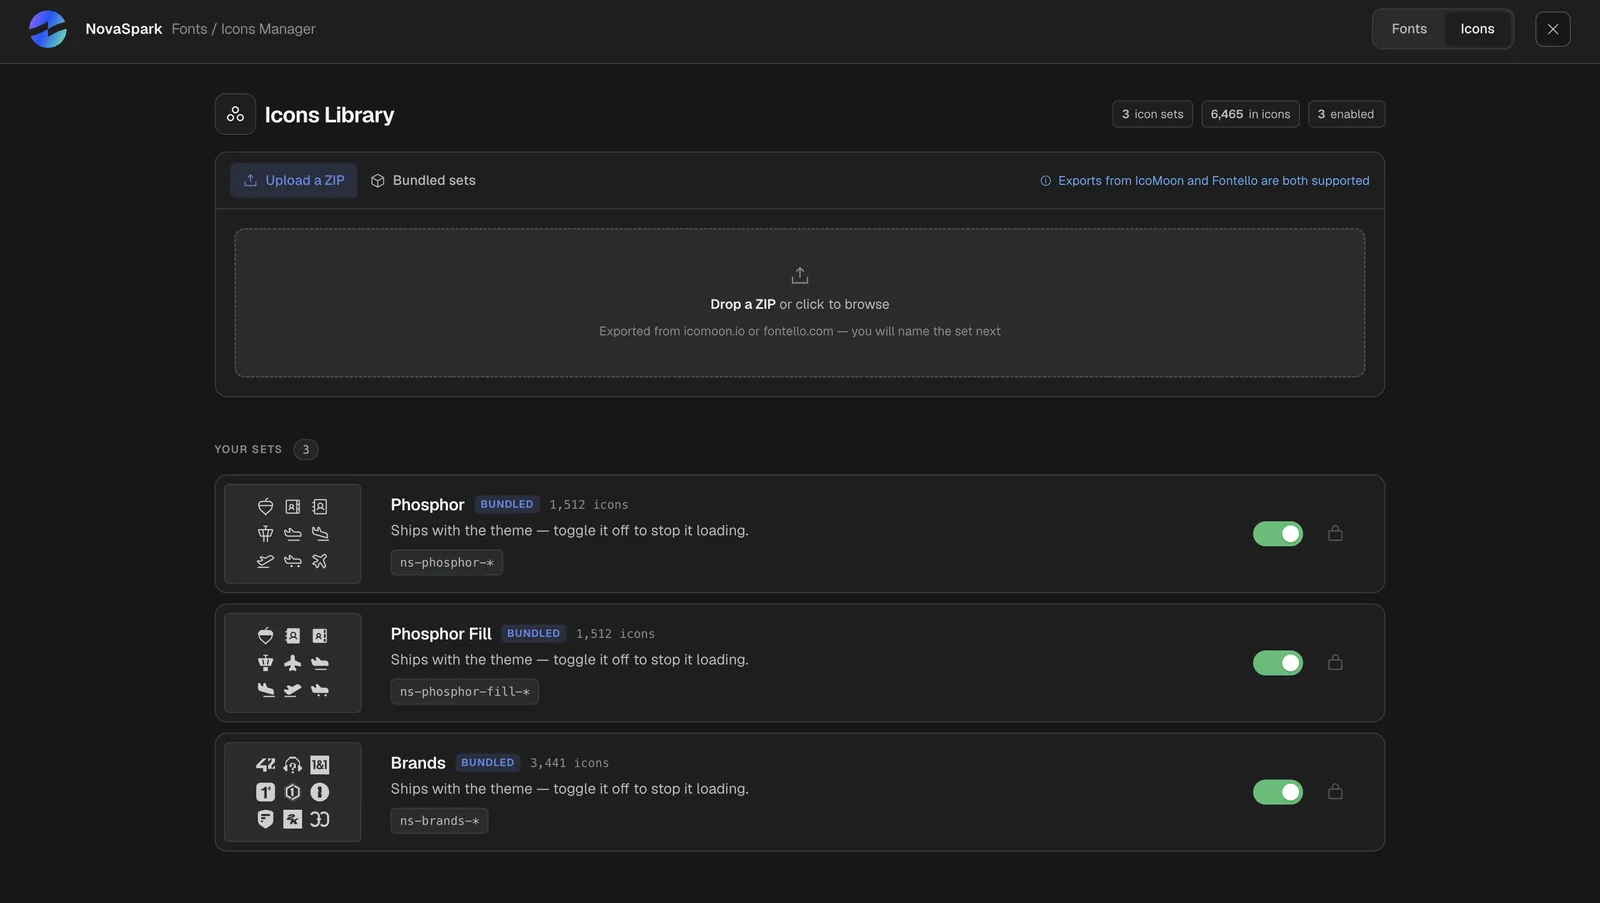This screenshot has height=903, width=1600.
Task: Click the 1&1 logo in Brands preview
Action: tap(320, 765)
